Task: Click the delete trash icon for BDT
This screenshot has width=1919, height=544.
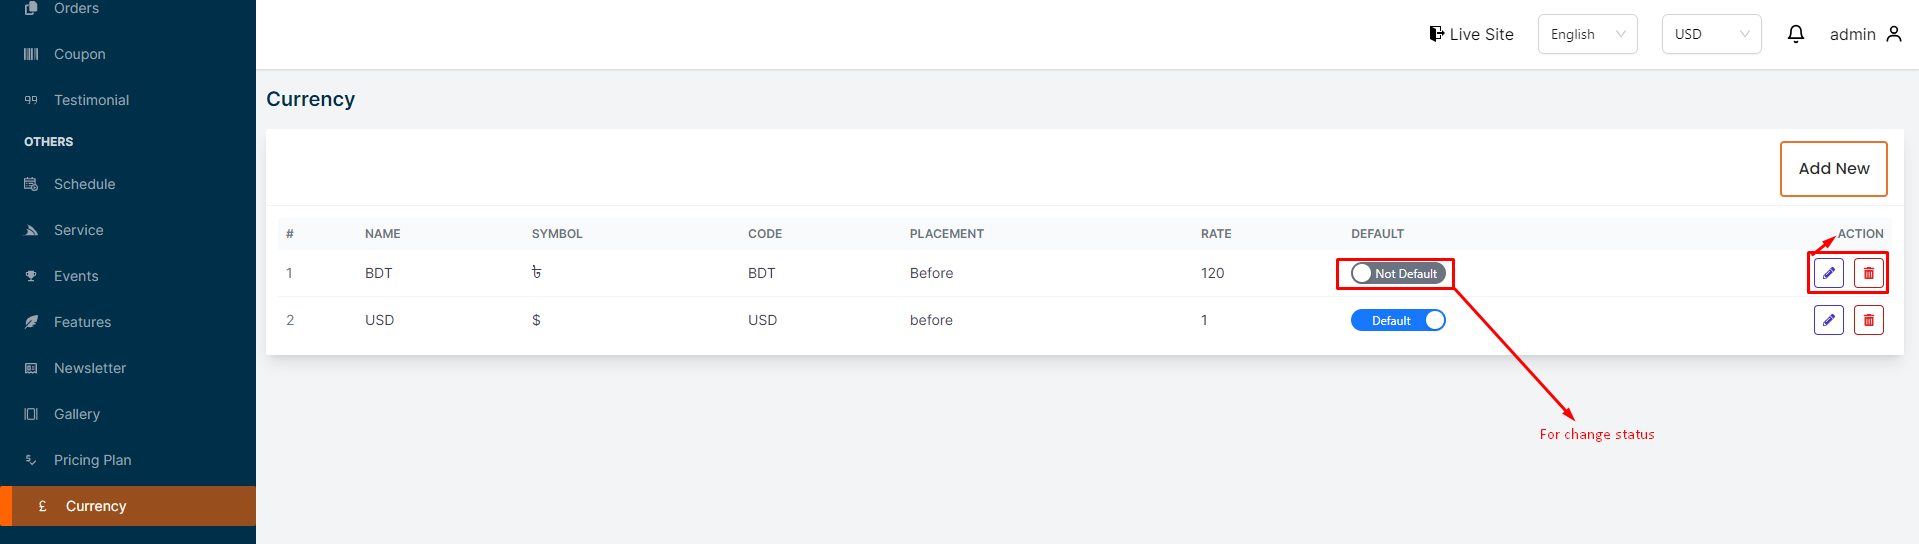Action: (x=1868, y=273)
